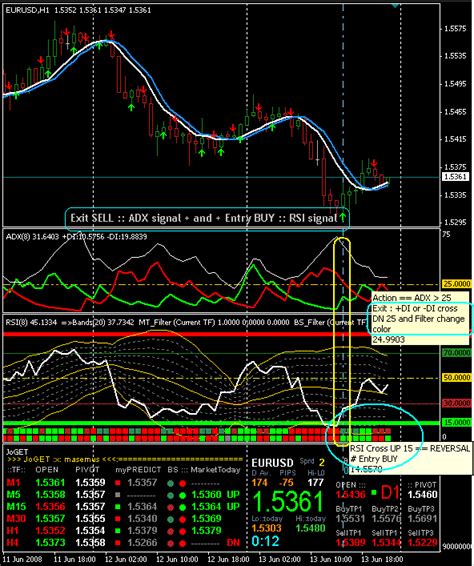The image size is (474, 566).
Task: Click the BuyTP2 value 1.5576
Action: pos(386,518)
